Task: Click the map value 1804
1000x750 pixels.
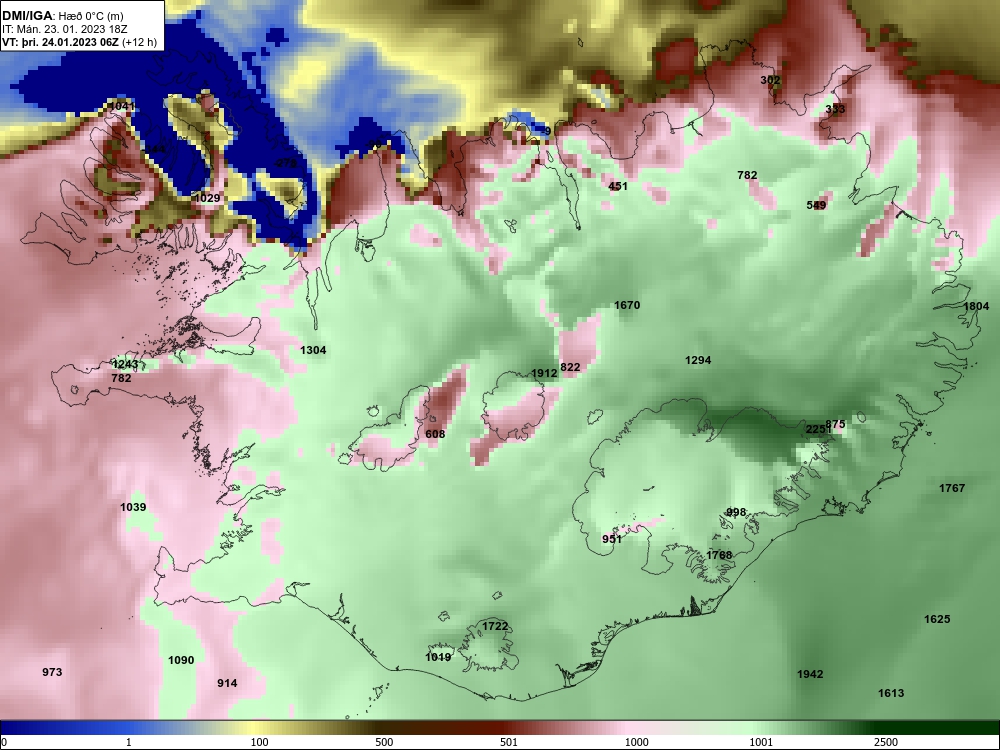Action: pyautogui.click(x=976, y=306)
